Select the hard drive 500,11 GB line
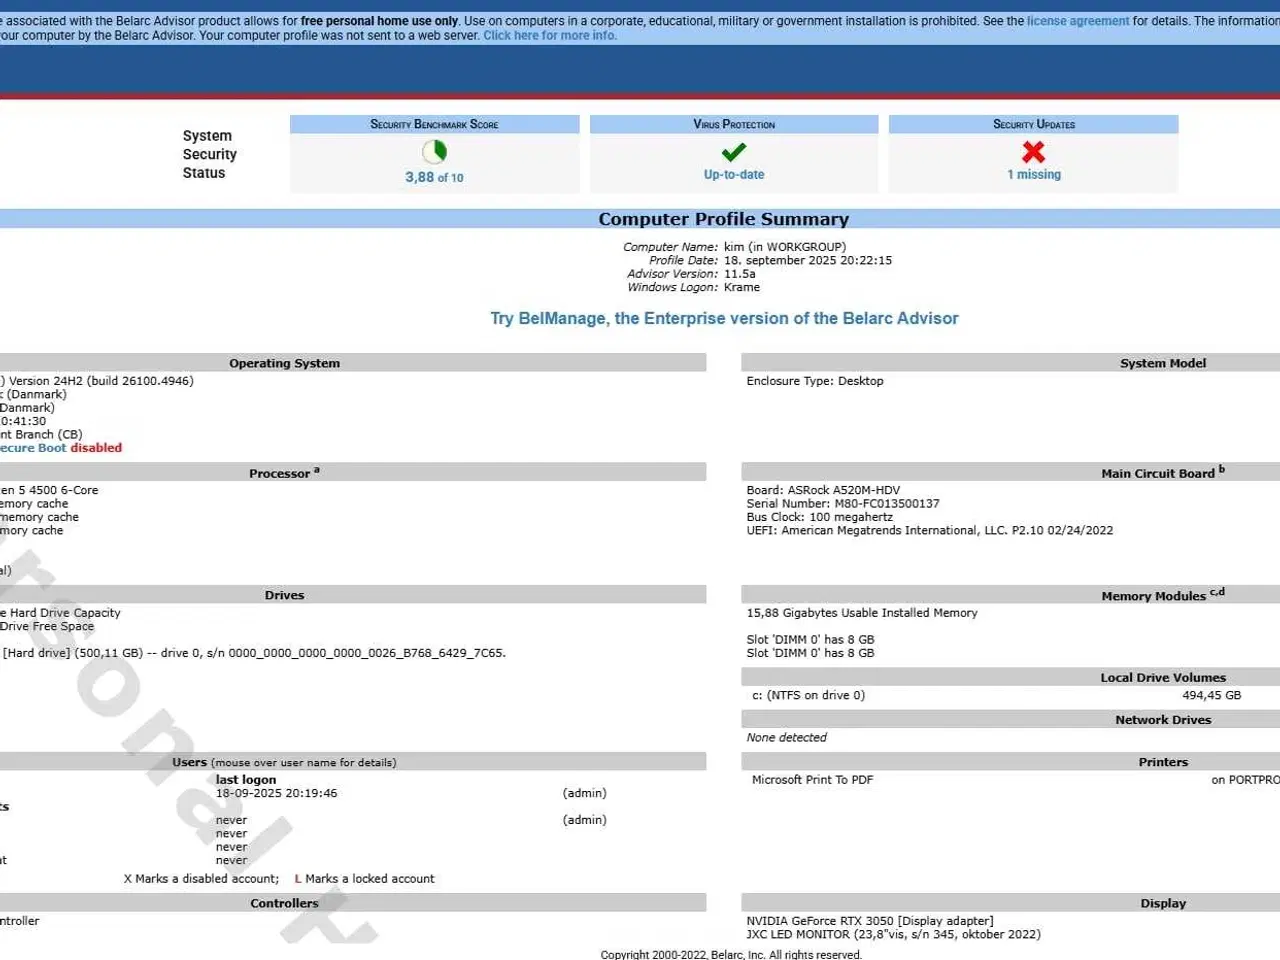Image resolution: width=1280 pixels, height=960 pixels. tap(253, 653)
